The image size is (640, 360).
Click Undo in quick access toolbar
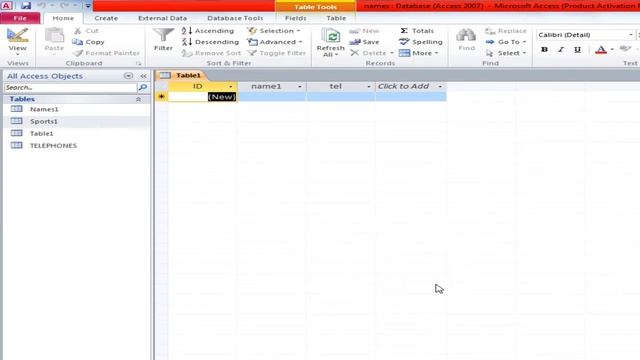(42, 6)
